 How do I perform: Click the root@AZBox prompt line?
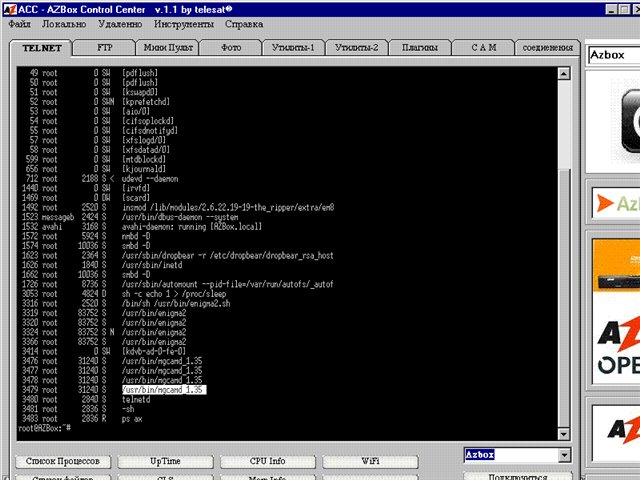pyautogui.click(x=45, y=428)
